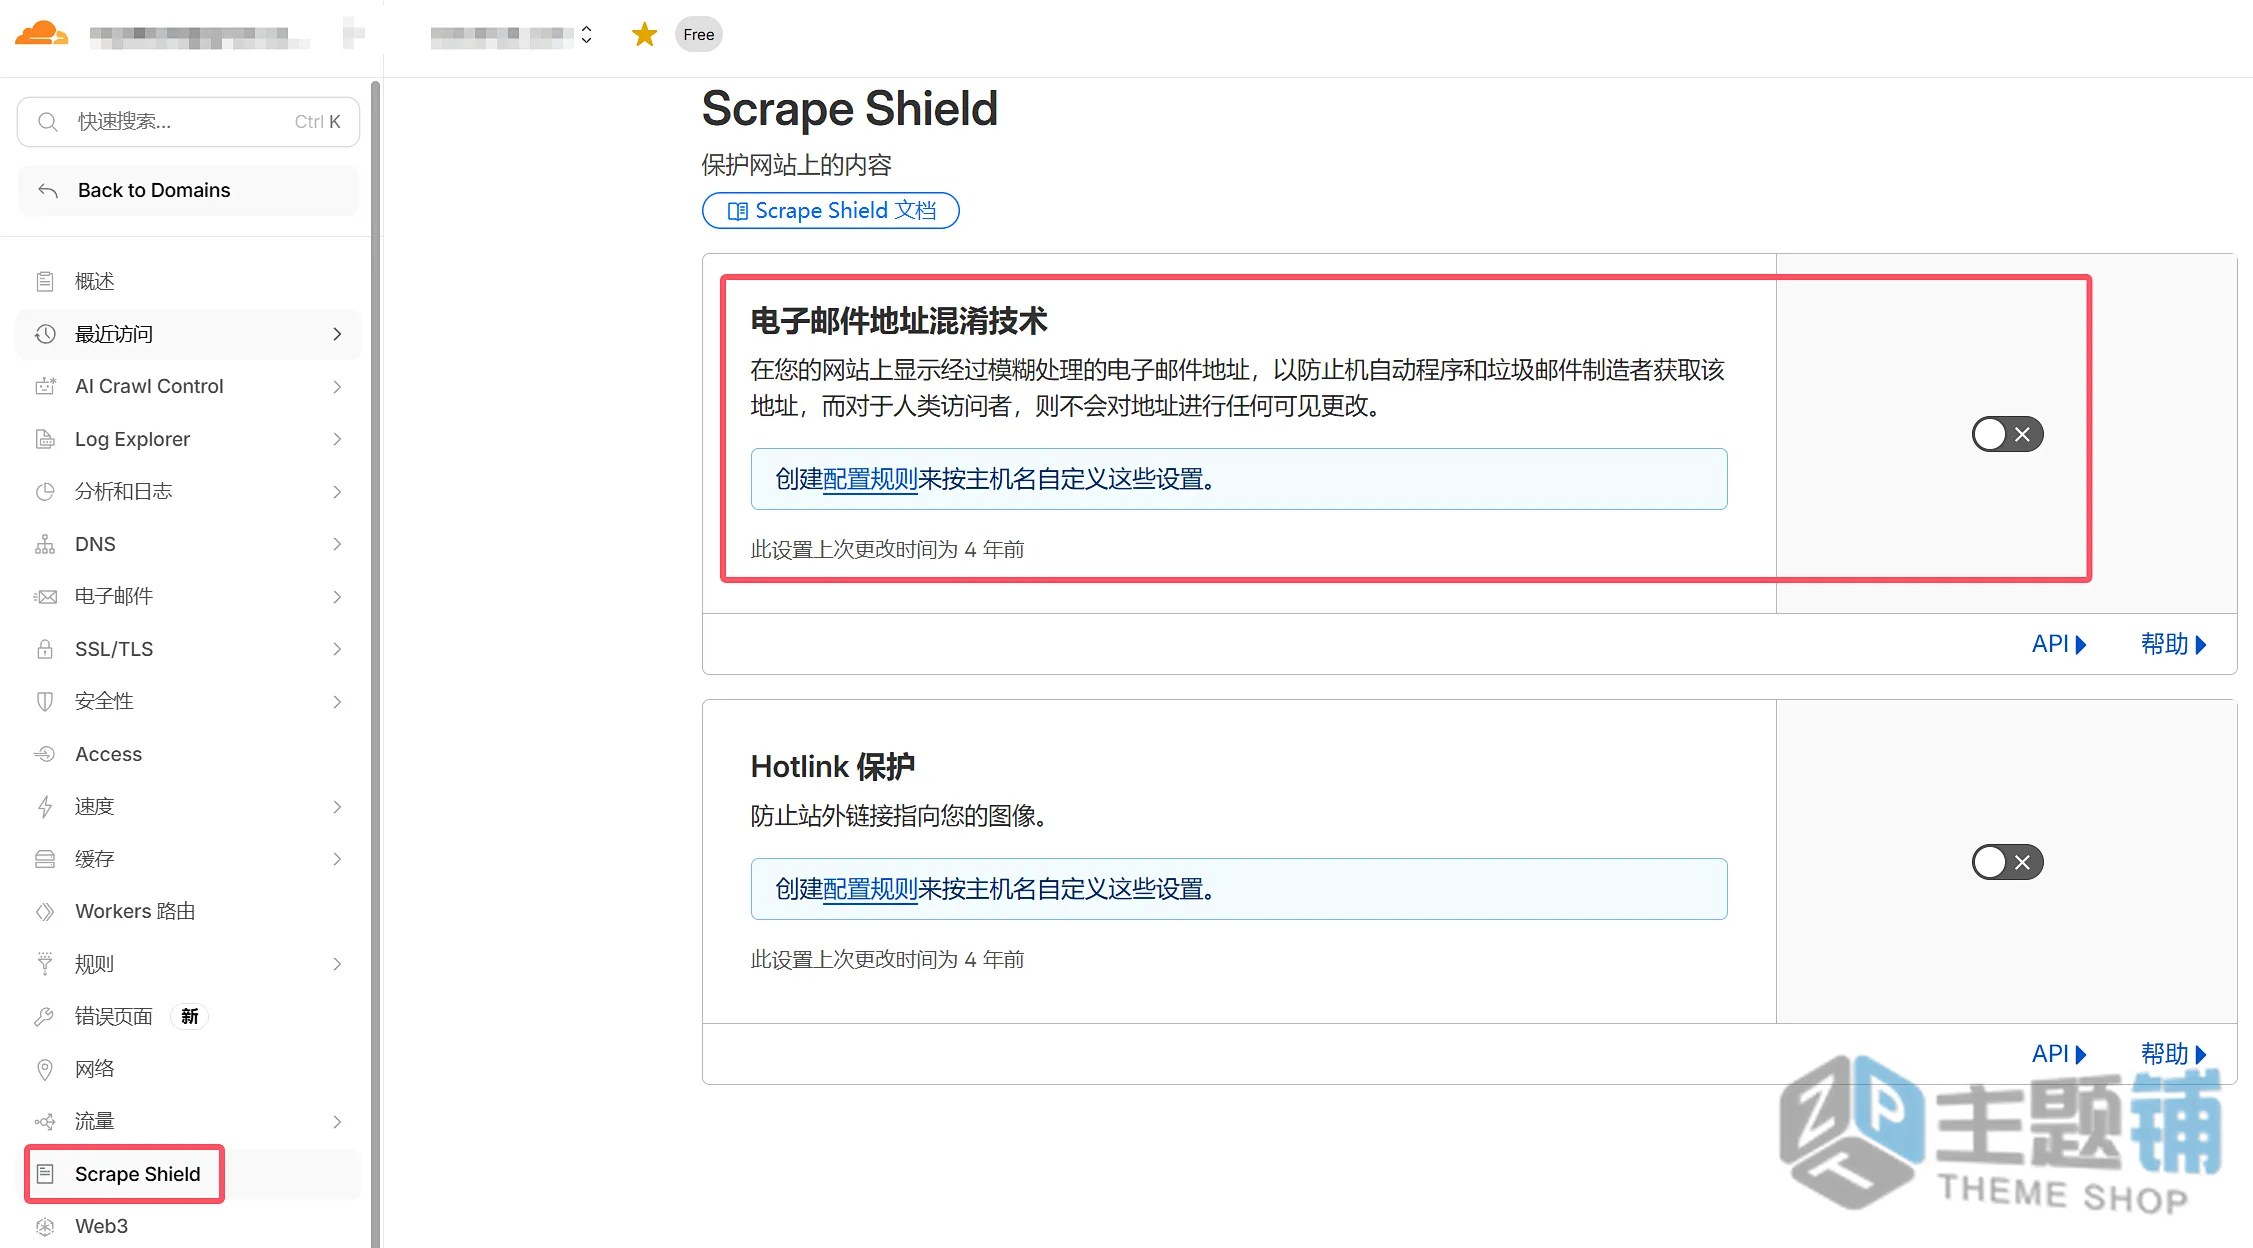Click the 速度 lightning bolt icon

(45, 807)
